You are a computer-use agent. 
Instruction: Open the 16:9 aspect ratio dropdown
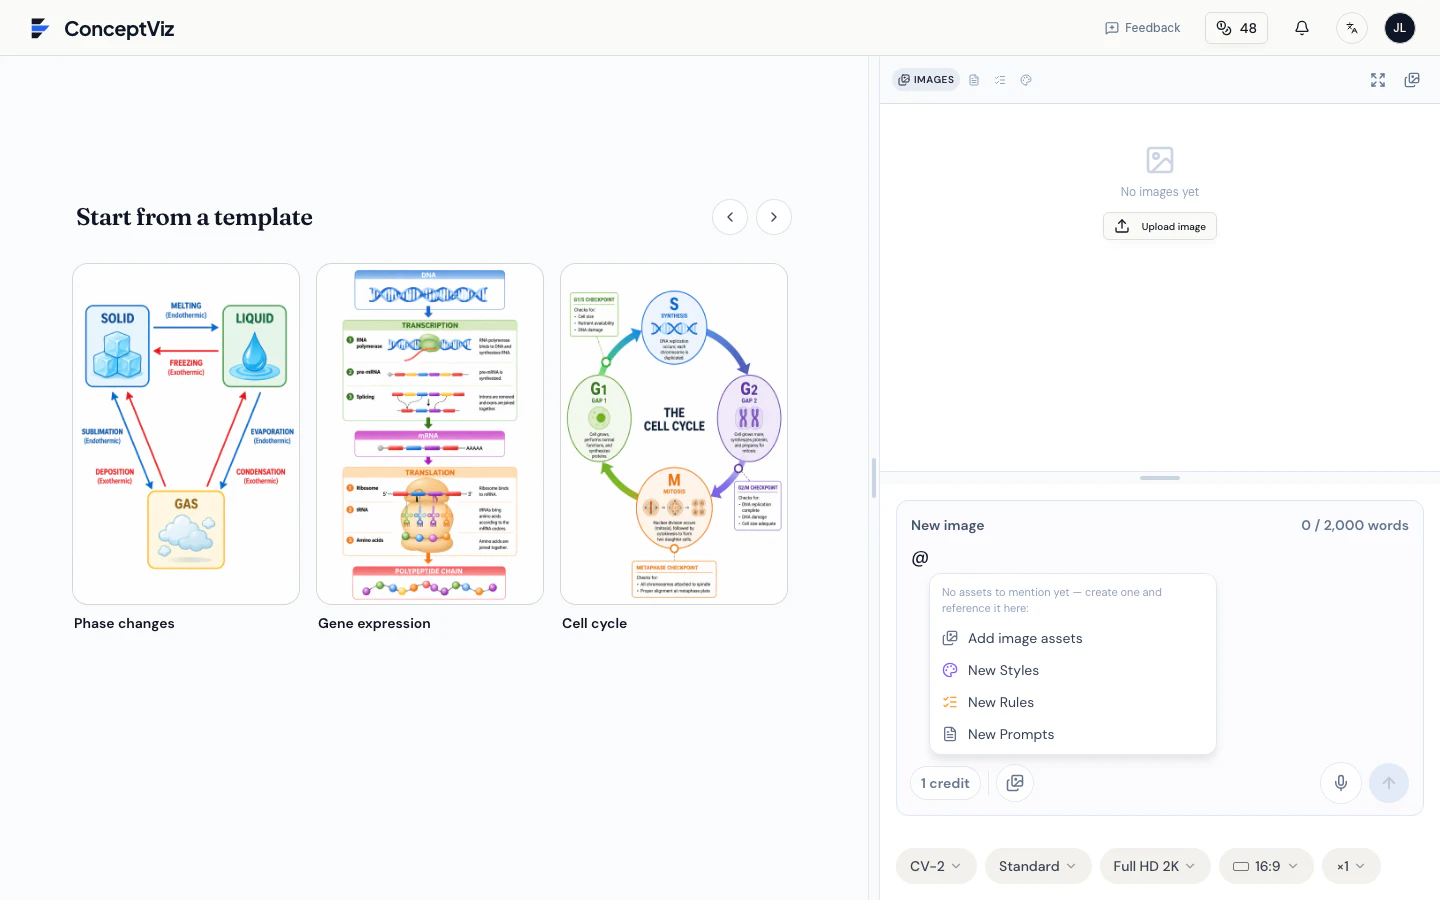pos(1266,866)
